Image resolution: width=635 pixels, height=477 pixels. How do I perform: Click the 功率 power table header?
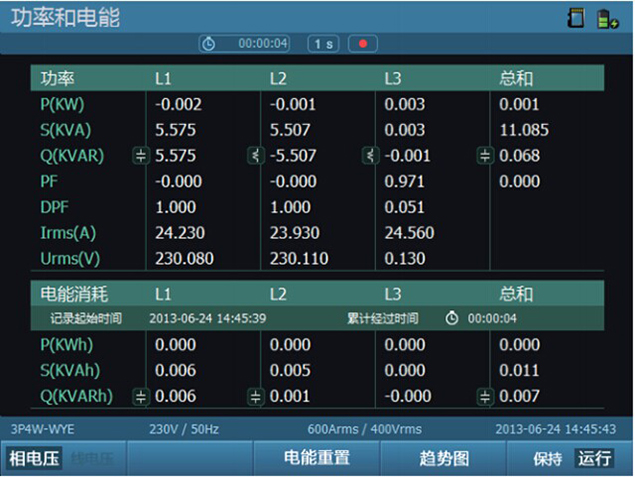click(58, 78)
